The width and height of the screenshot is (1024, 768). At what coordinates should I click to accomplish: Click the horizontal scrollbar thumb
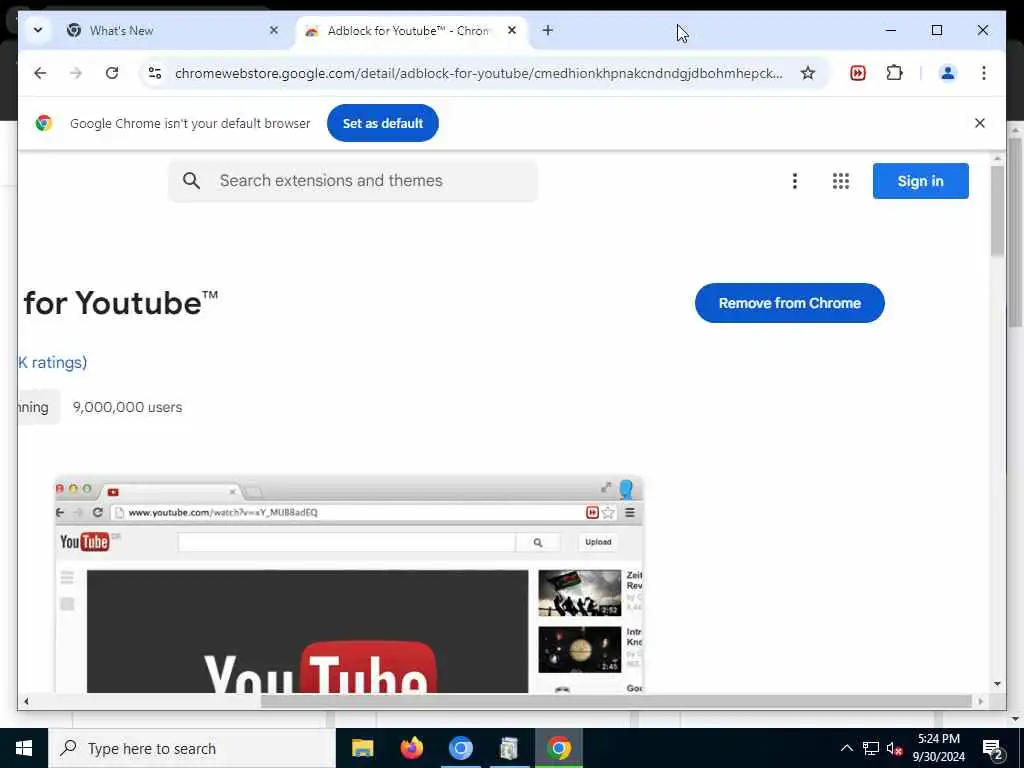coord(616,701)
